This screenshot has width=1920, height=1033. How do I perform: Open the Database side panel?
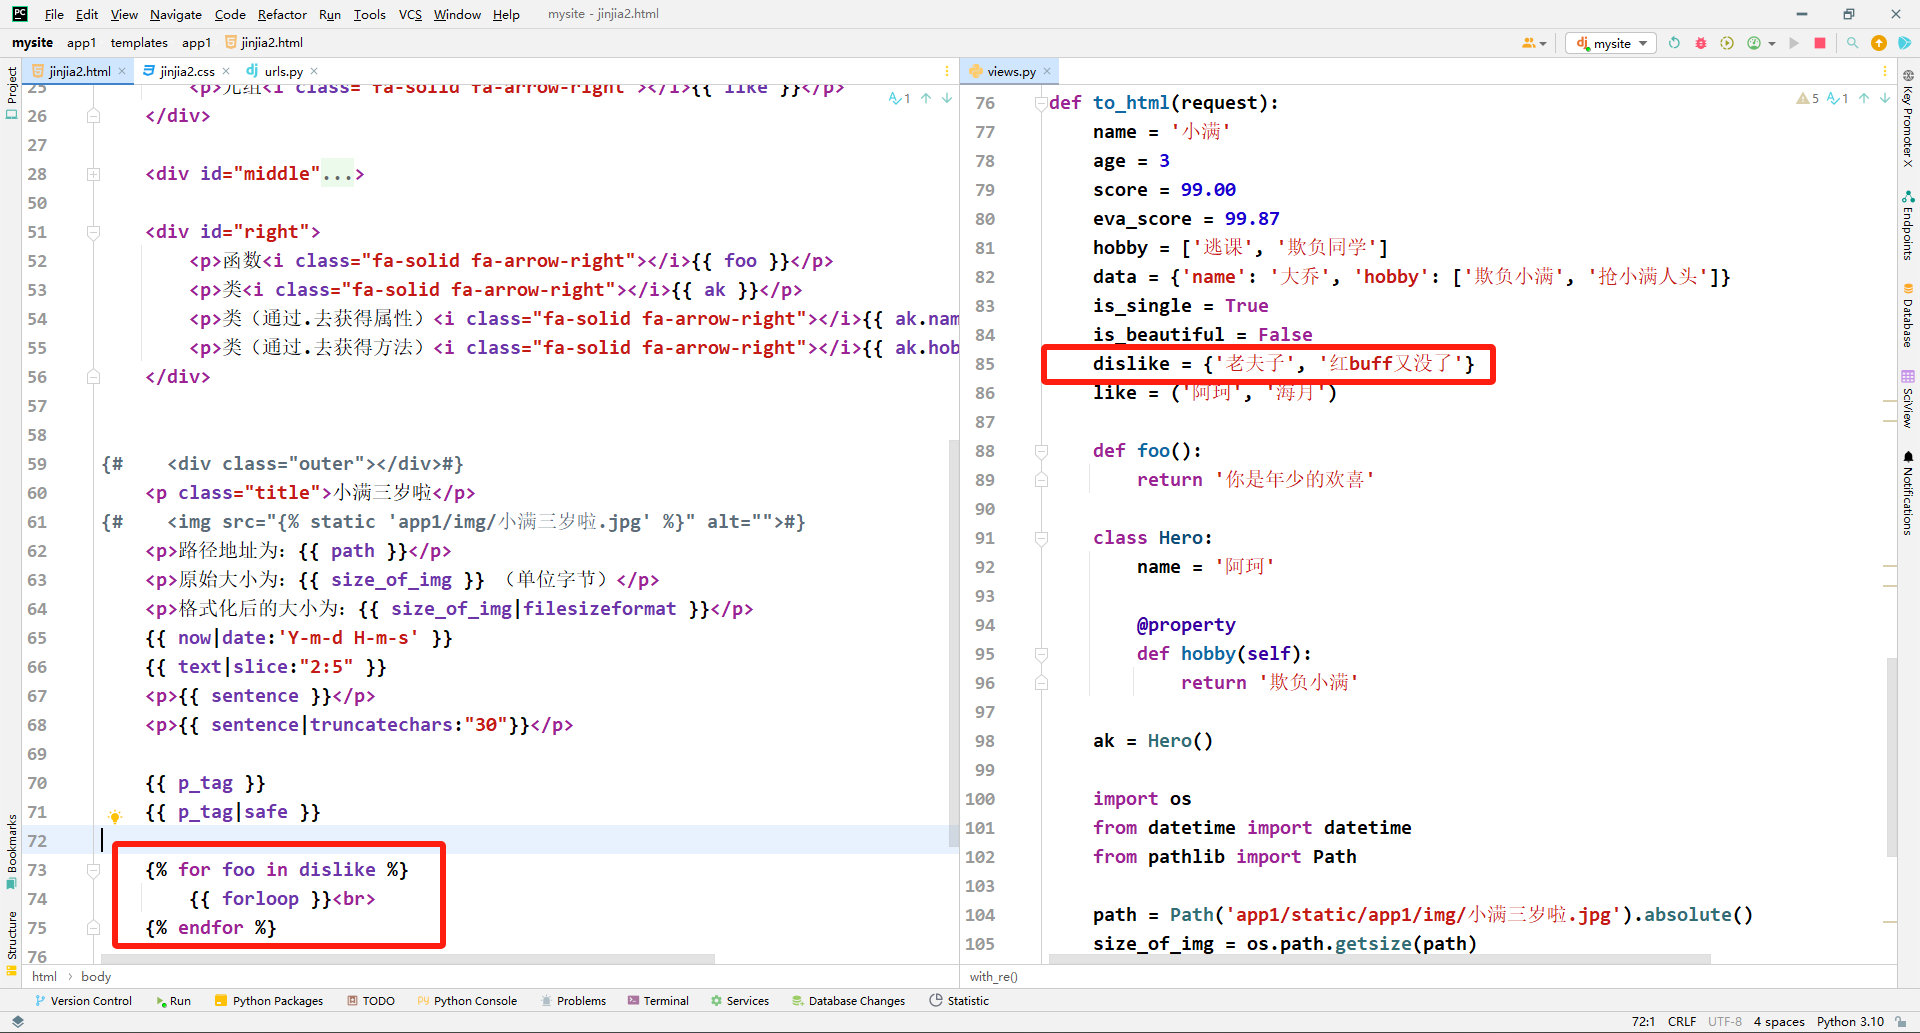pyautogui.click(x=1908, y=315)
